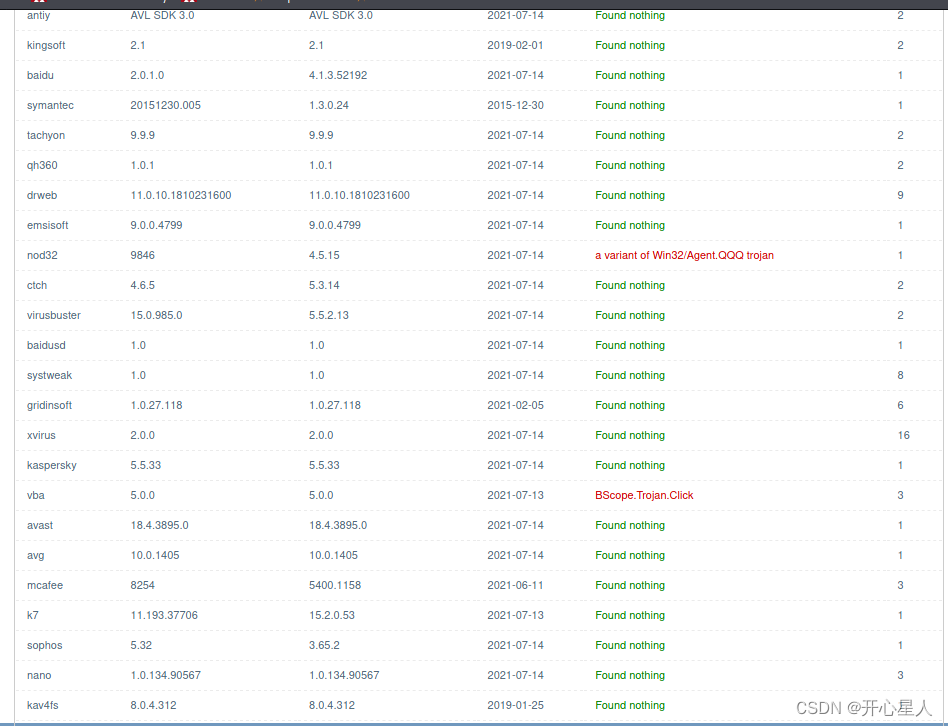Click nod32 engine name

point(42,255)
